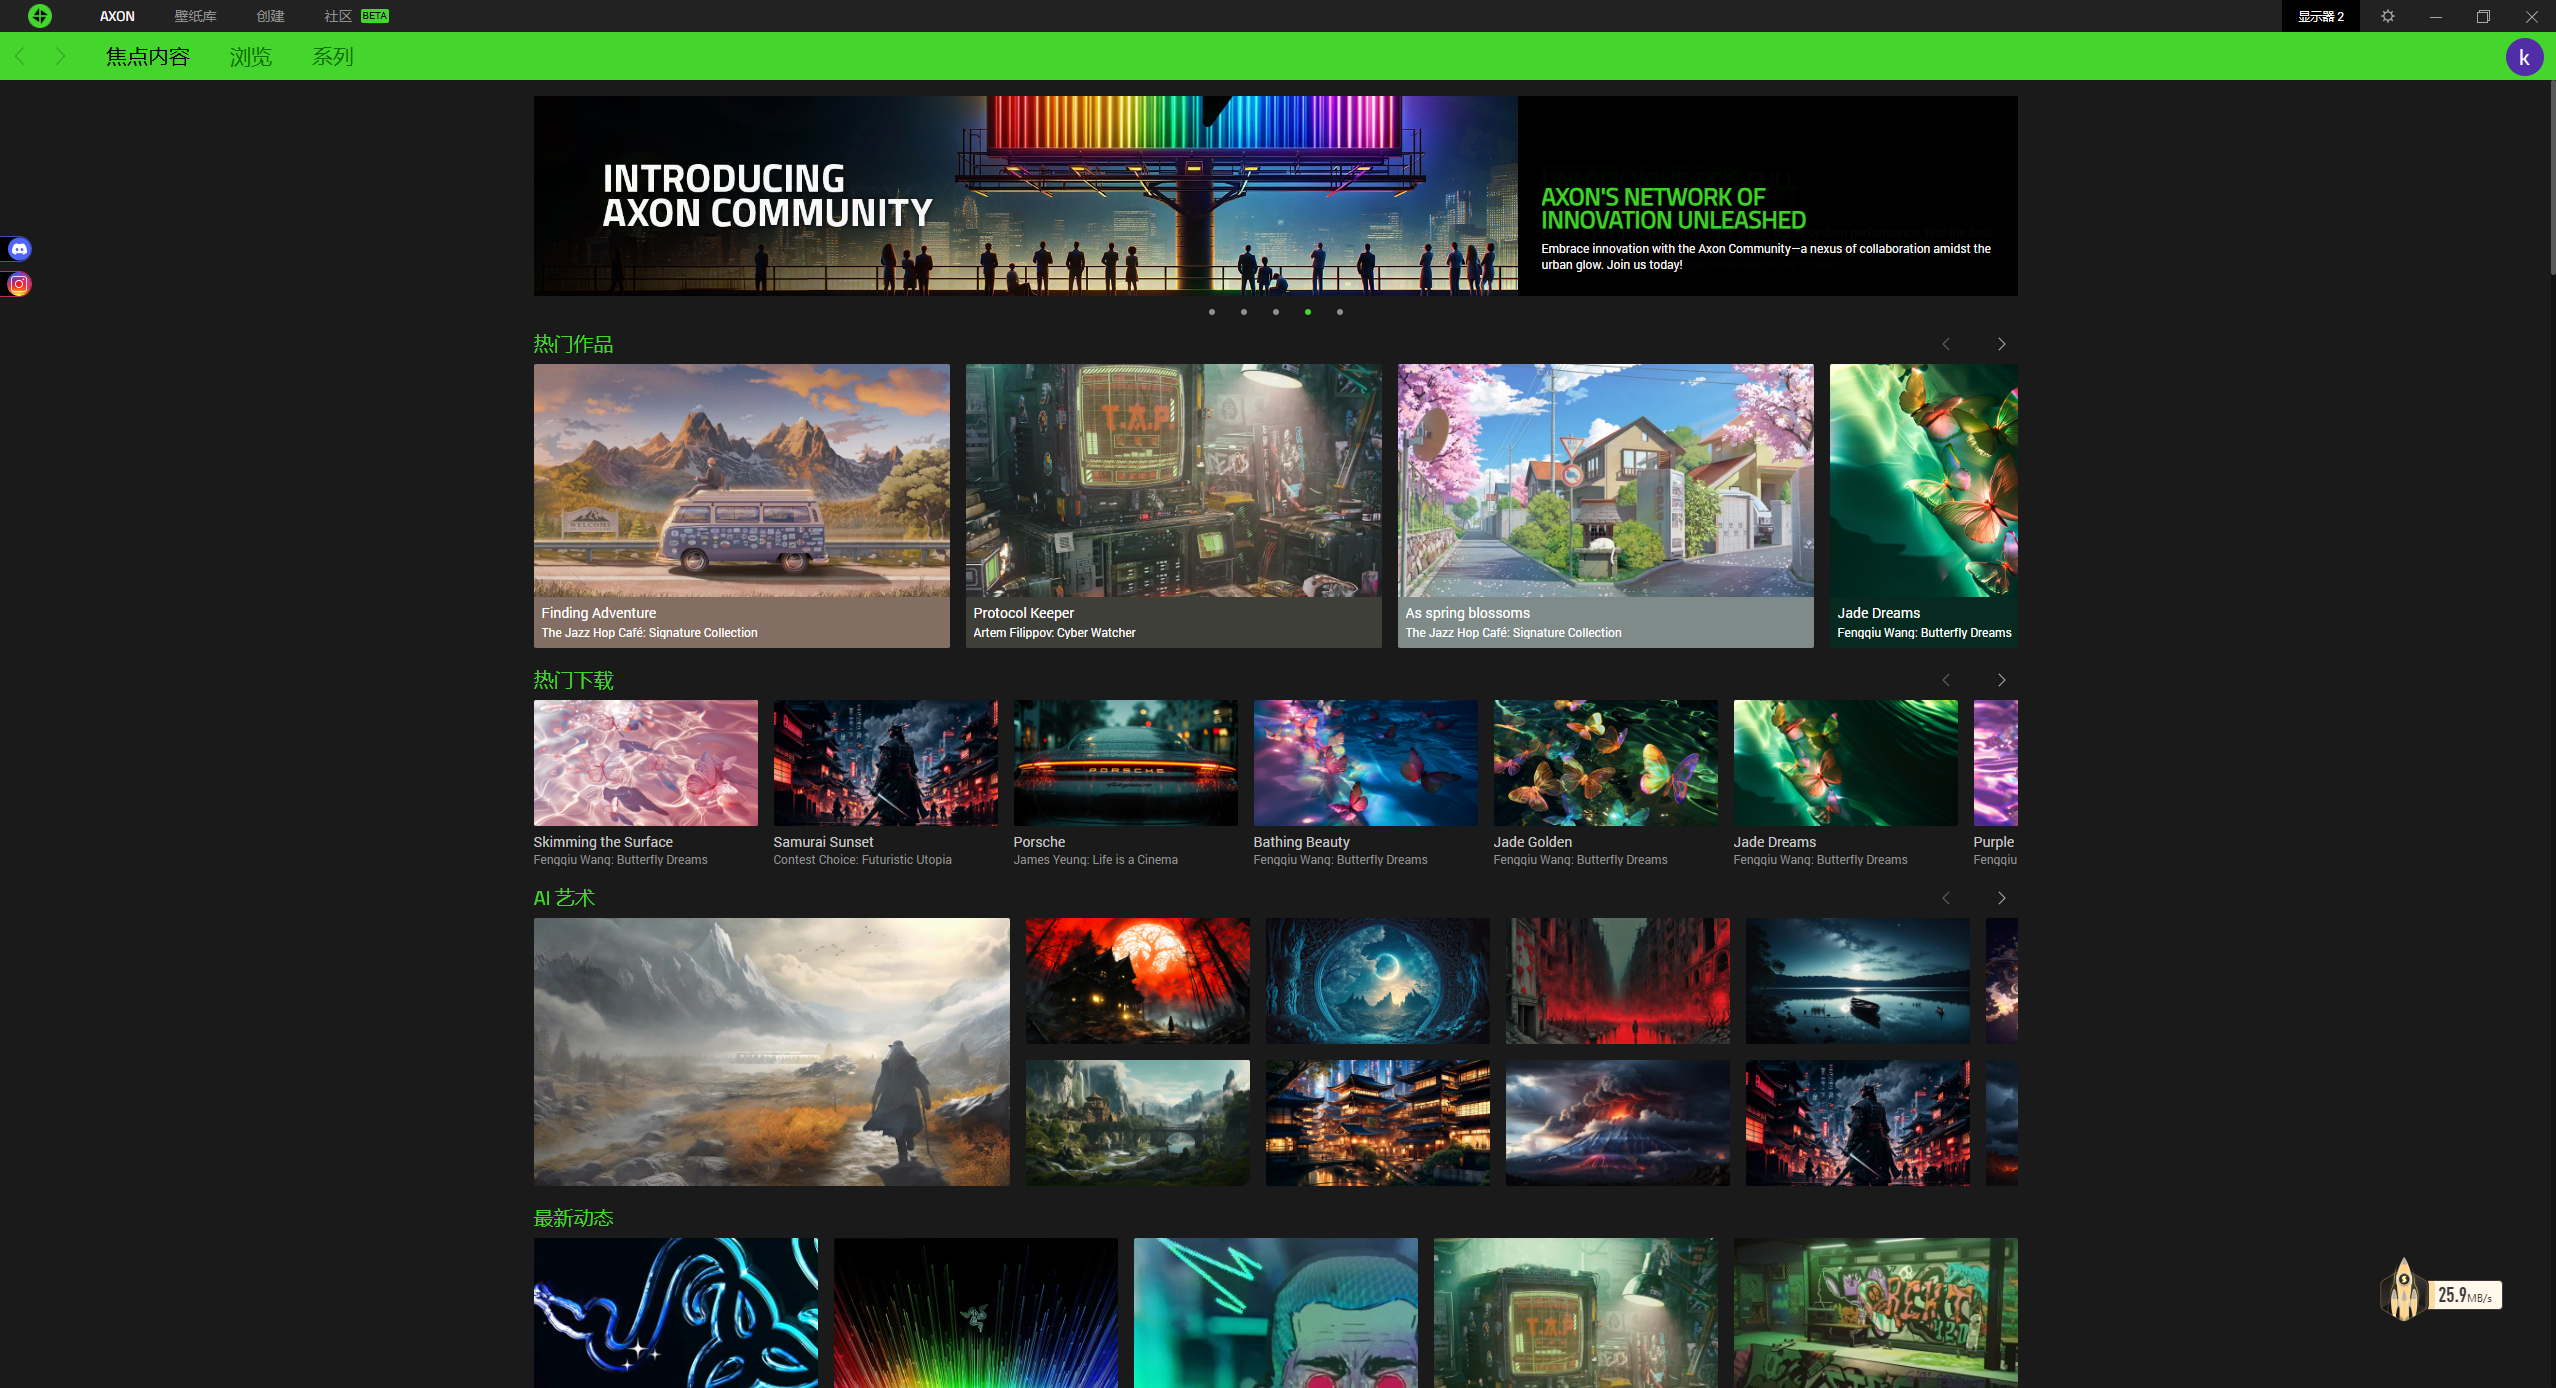Open the blue crescent moon cave AI artwork
This screenshot has width=2556, height=1388.
point(1378,981)
